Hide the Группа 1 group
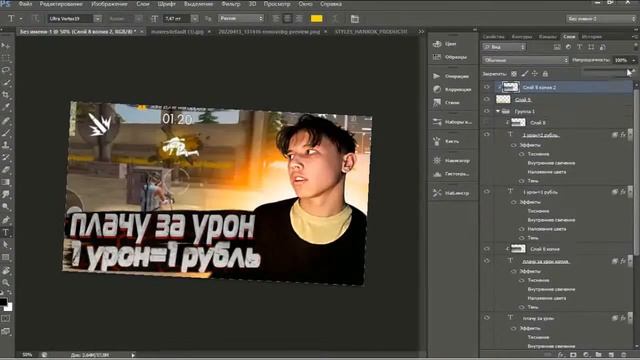 (x=487, y=111)
